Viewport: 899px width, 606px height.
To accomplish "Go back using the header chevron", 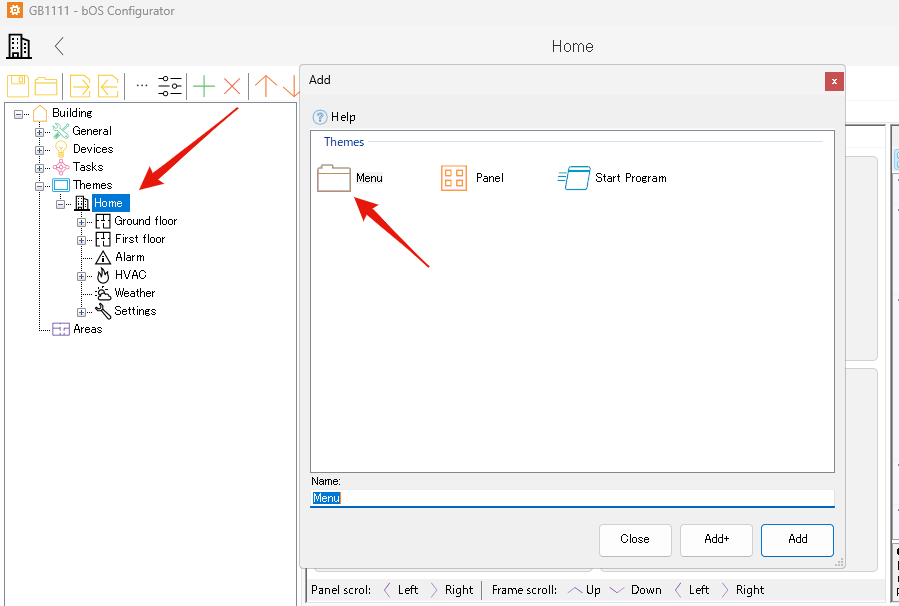I will pos(59,46).
